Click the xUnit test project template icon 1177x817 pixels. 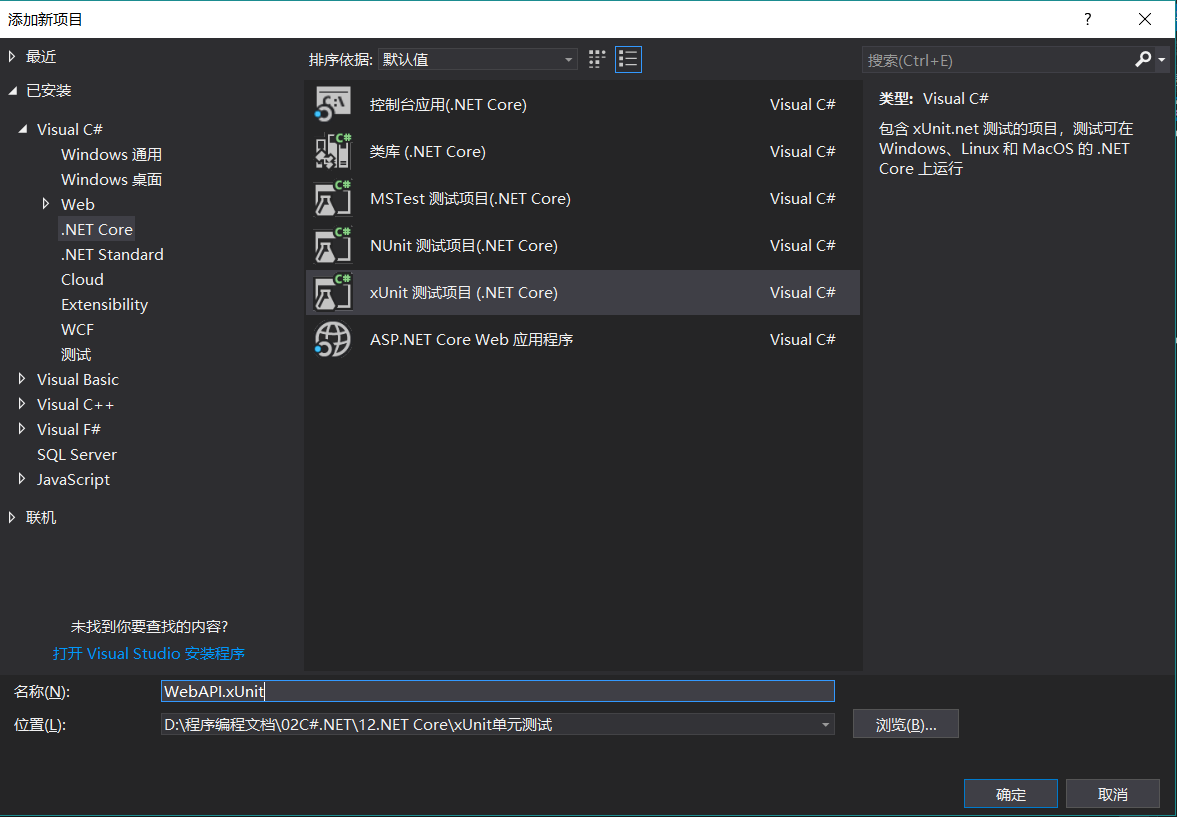(x=333, y=292)
